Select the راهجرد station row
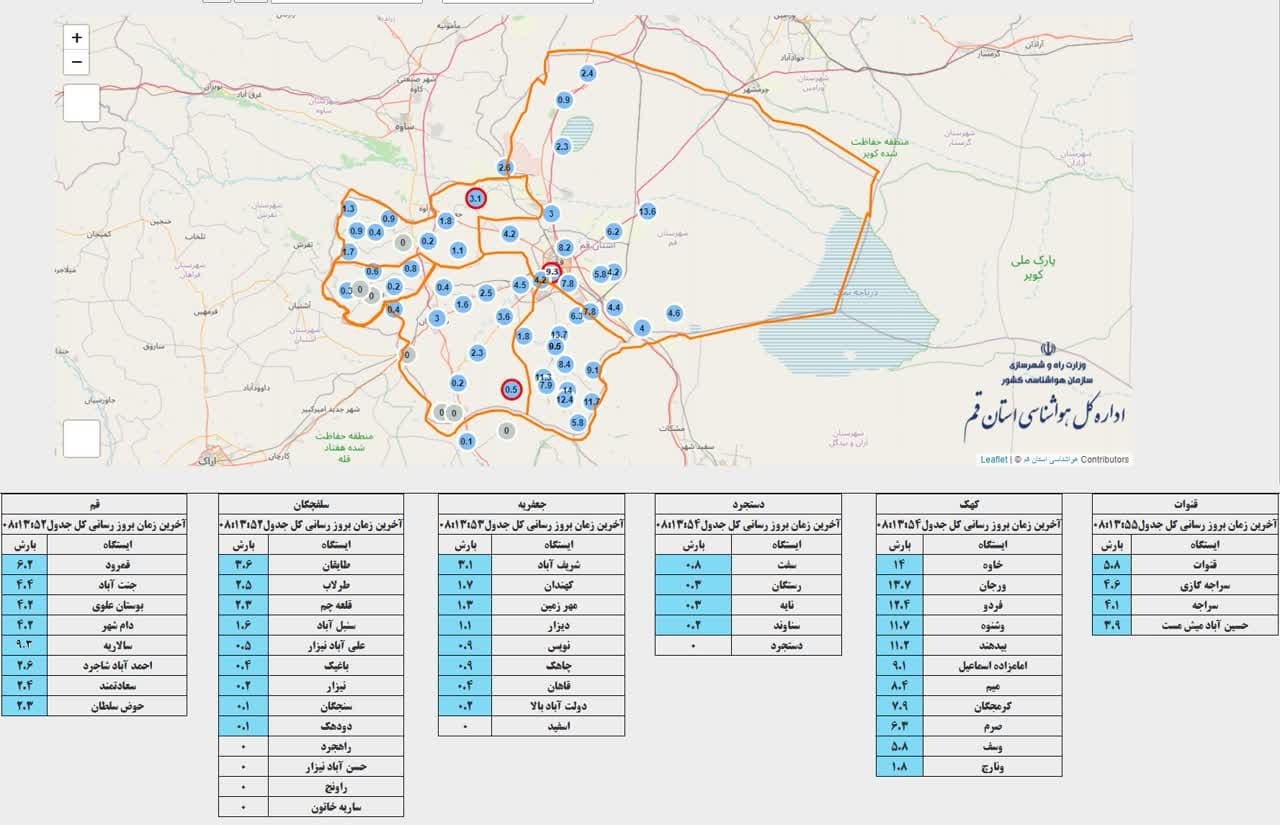The image size is (1280, 825). 311,746
